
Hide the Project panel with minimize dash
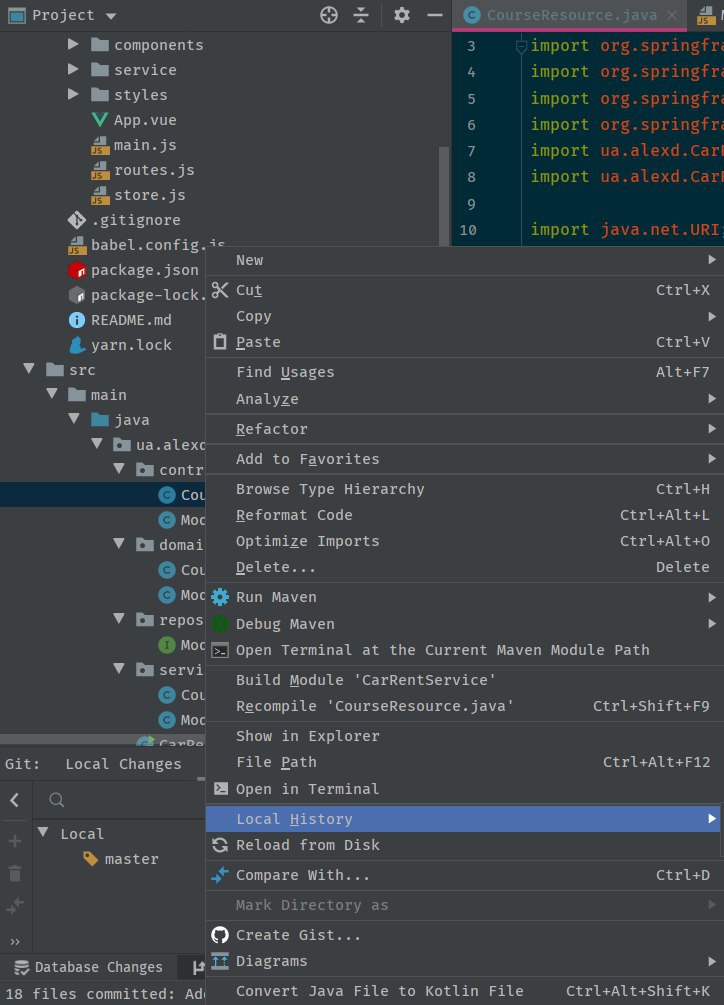pyautogui.click(x=433, y=15)
